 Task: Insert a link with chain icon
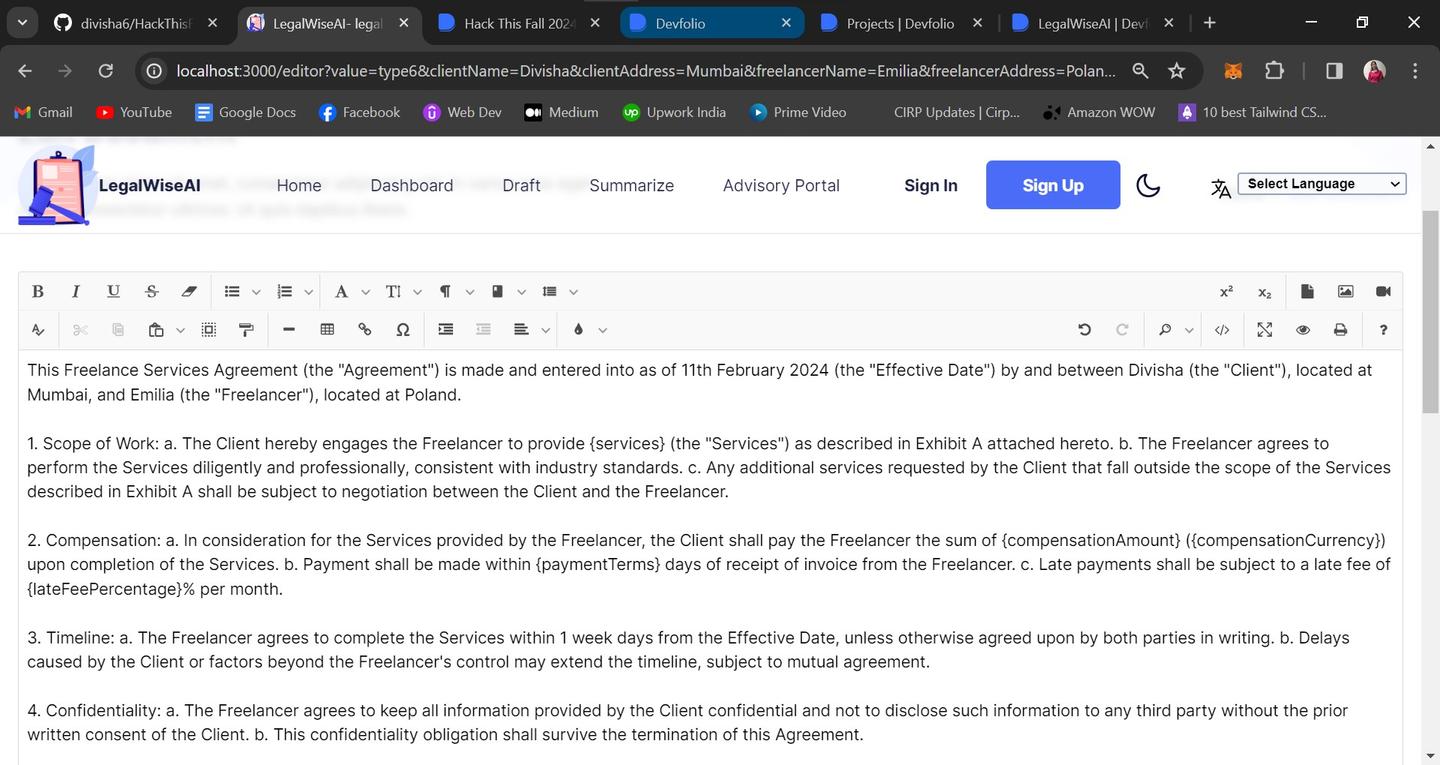tap(365, 329)
